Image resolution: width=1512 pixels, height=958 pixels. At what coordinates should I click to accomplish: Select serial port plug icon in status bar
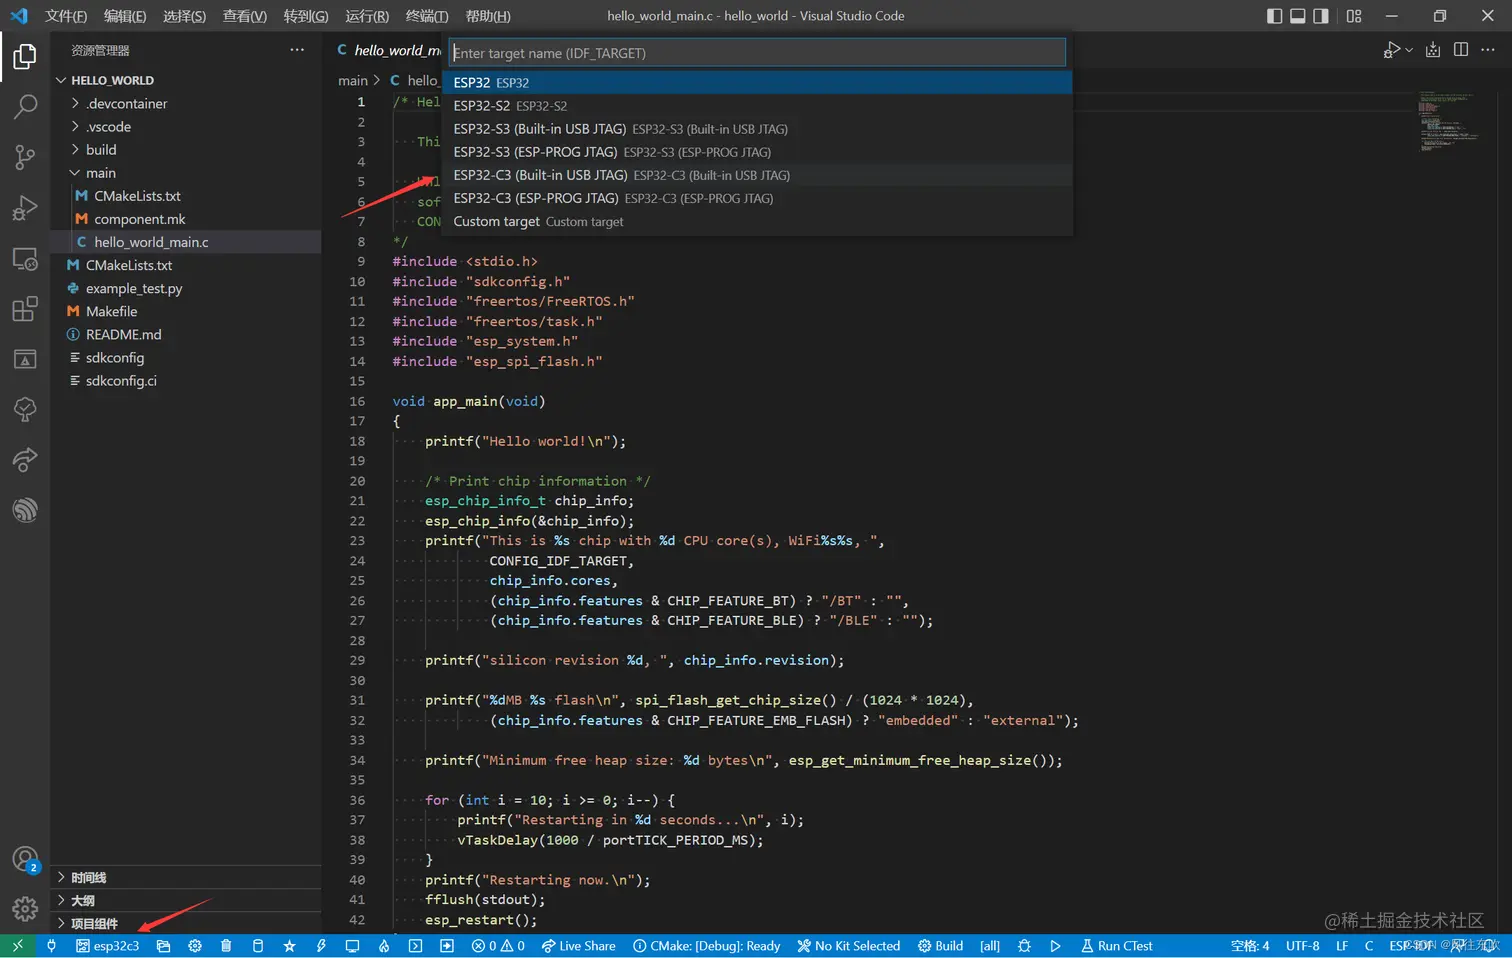51,946
